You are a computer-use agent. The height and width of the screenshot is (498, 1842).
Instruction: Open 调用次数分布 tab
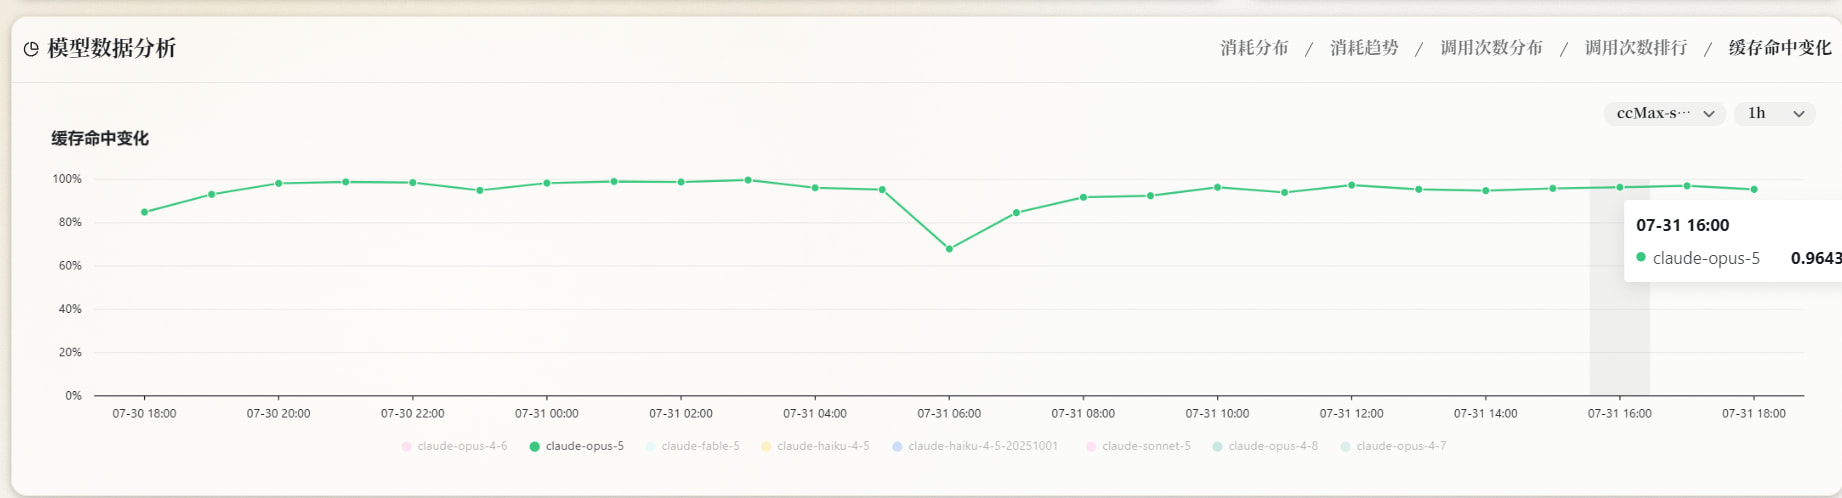[1491, 48]
